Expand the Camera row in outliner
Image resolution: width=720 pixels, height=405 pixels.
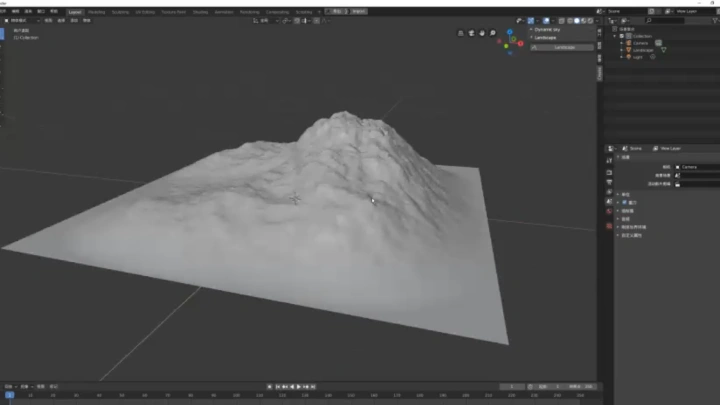coord(622,43)
